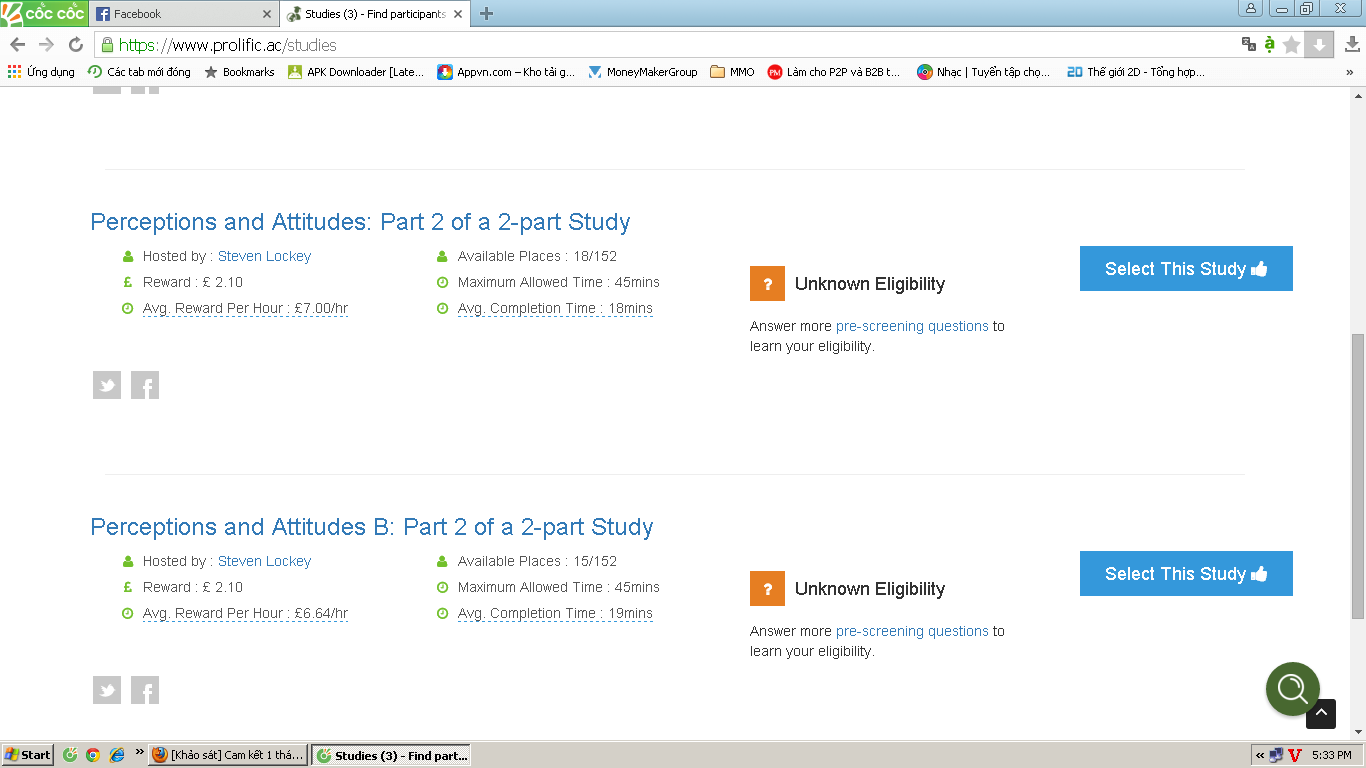Open the MoneyMakerGroup bookmark
This screenshot has height=768, width=1366.
coord(643,72)
